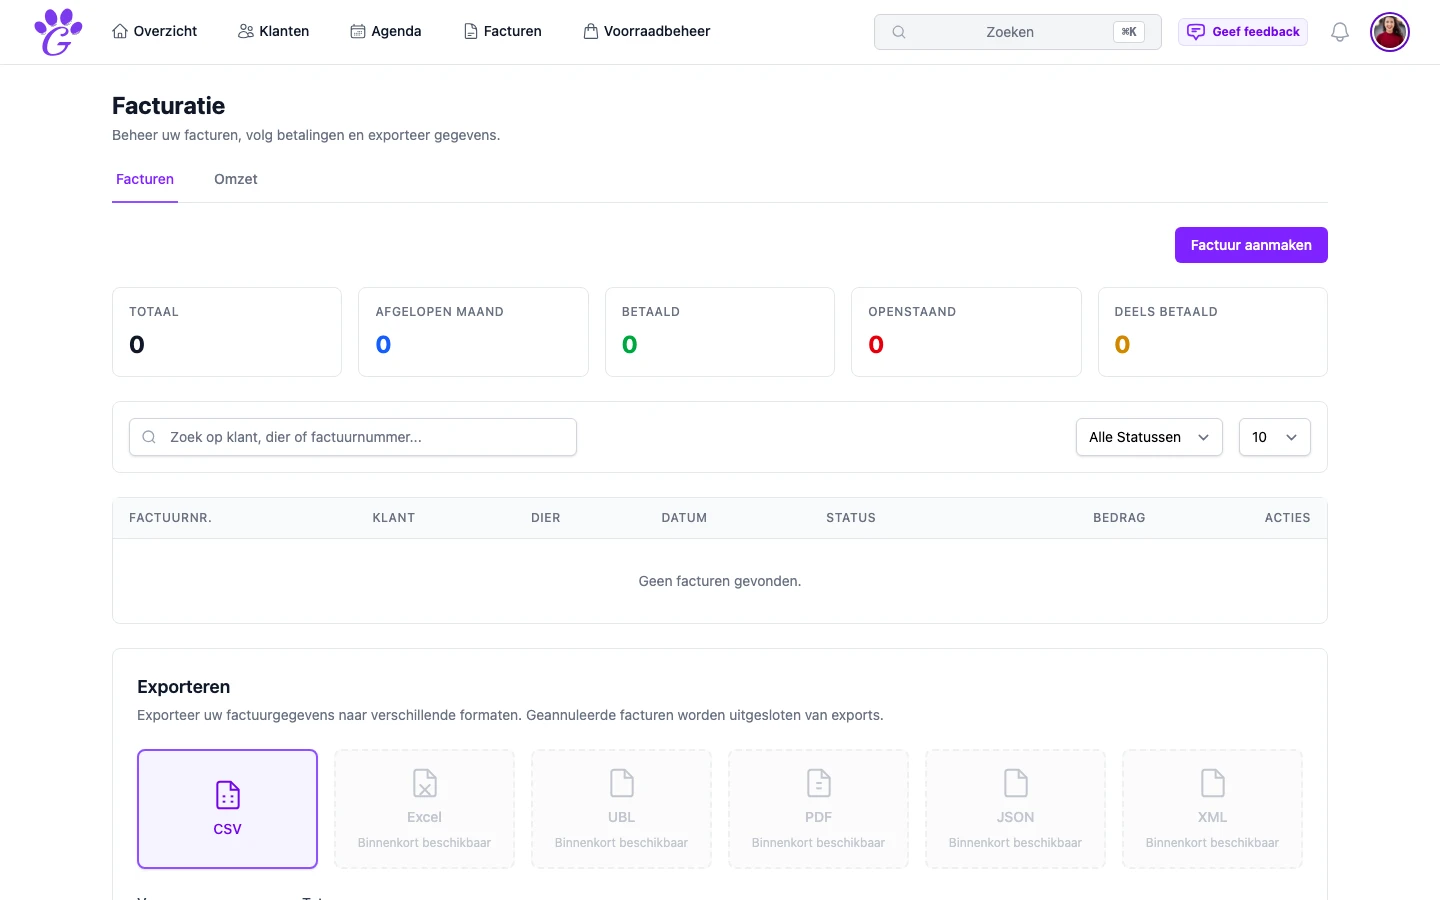Click the UBL export file icon
This screenshot has height=900, width=1440.
click(x=621, y=783)
